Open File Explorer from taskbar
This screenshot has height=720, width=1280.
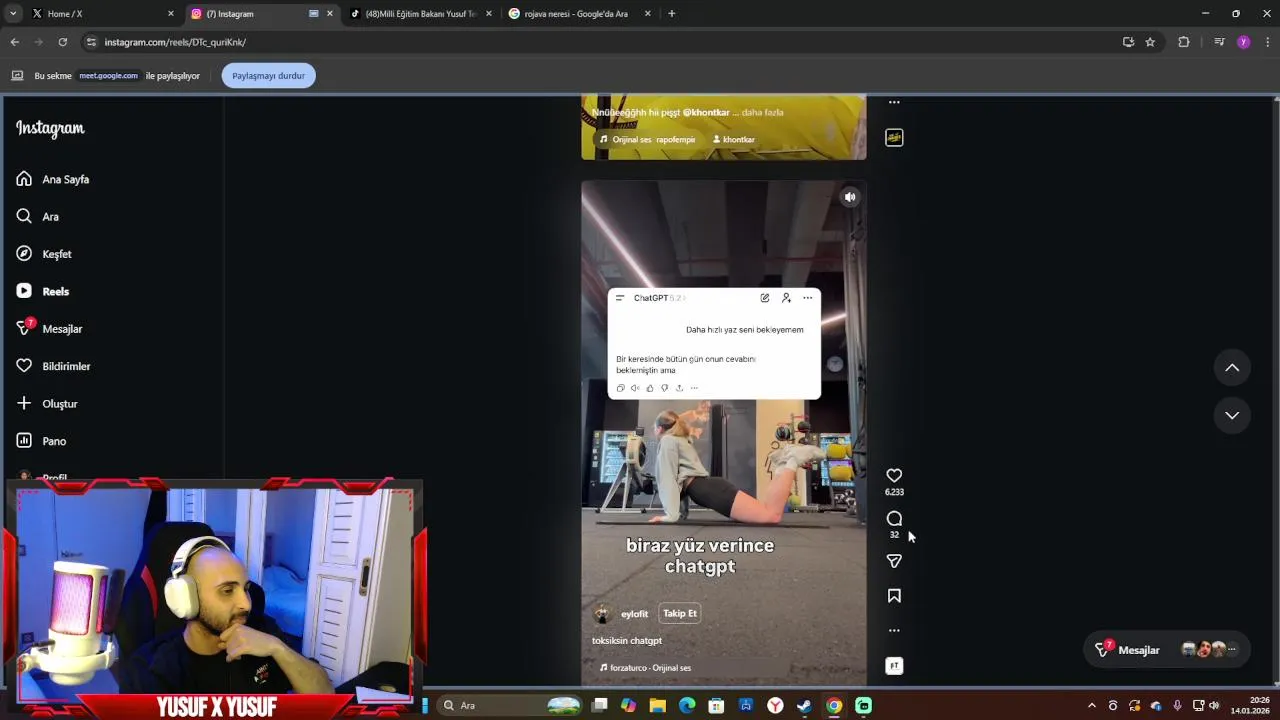[x=657, y=706]
